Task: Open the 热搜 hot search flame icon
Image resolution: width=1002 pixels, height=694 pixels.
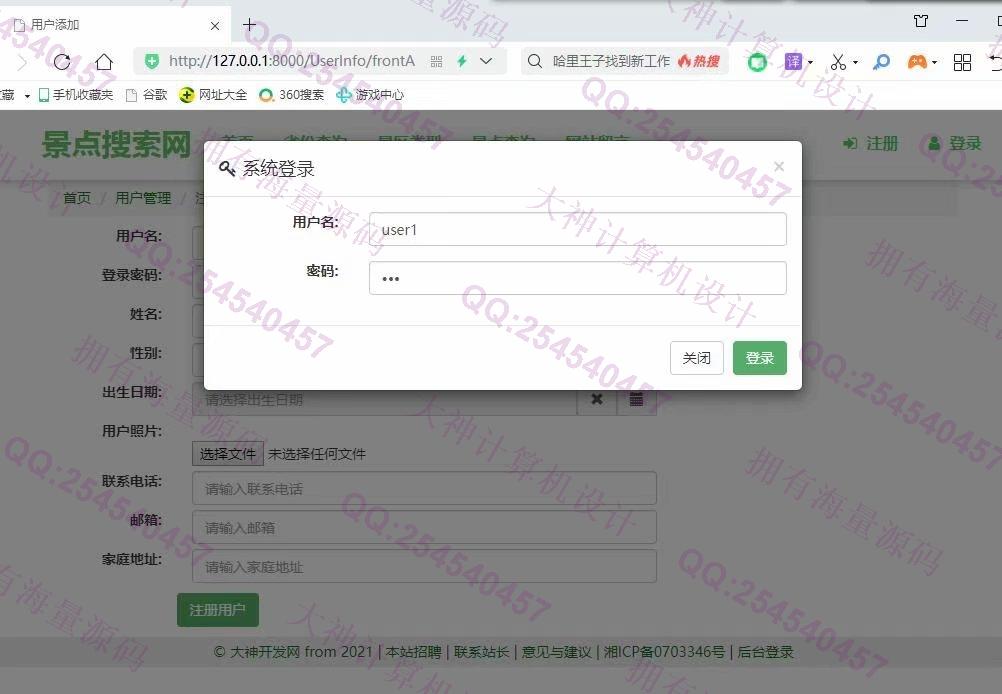Action: click(698, 61)
